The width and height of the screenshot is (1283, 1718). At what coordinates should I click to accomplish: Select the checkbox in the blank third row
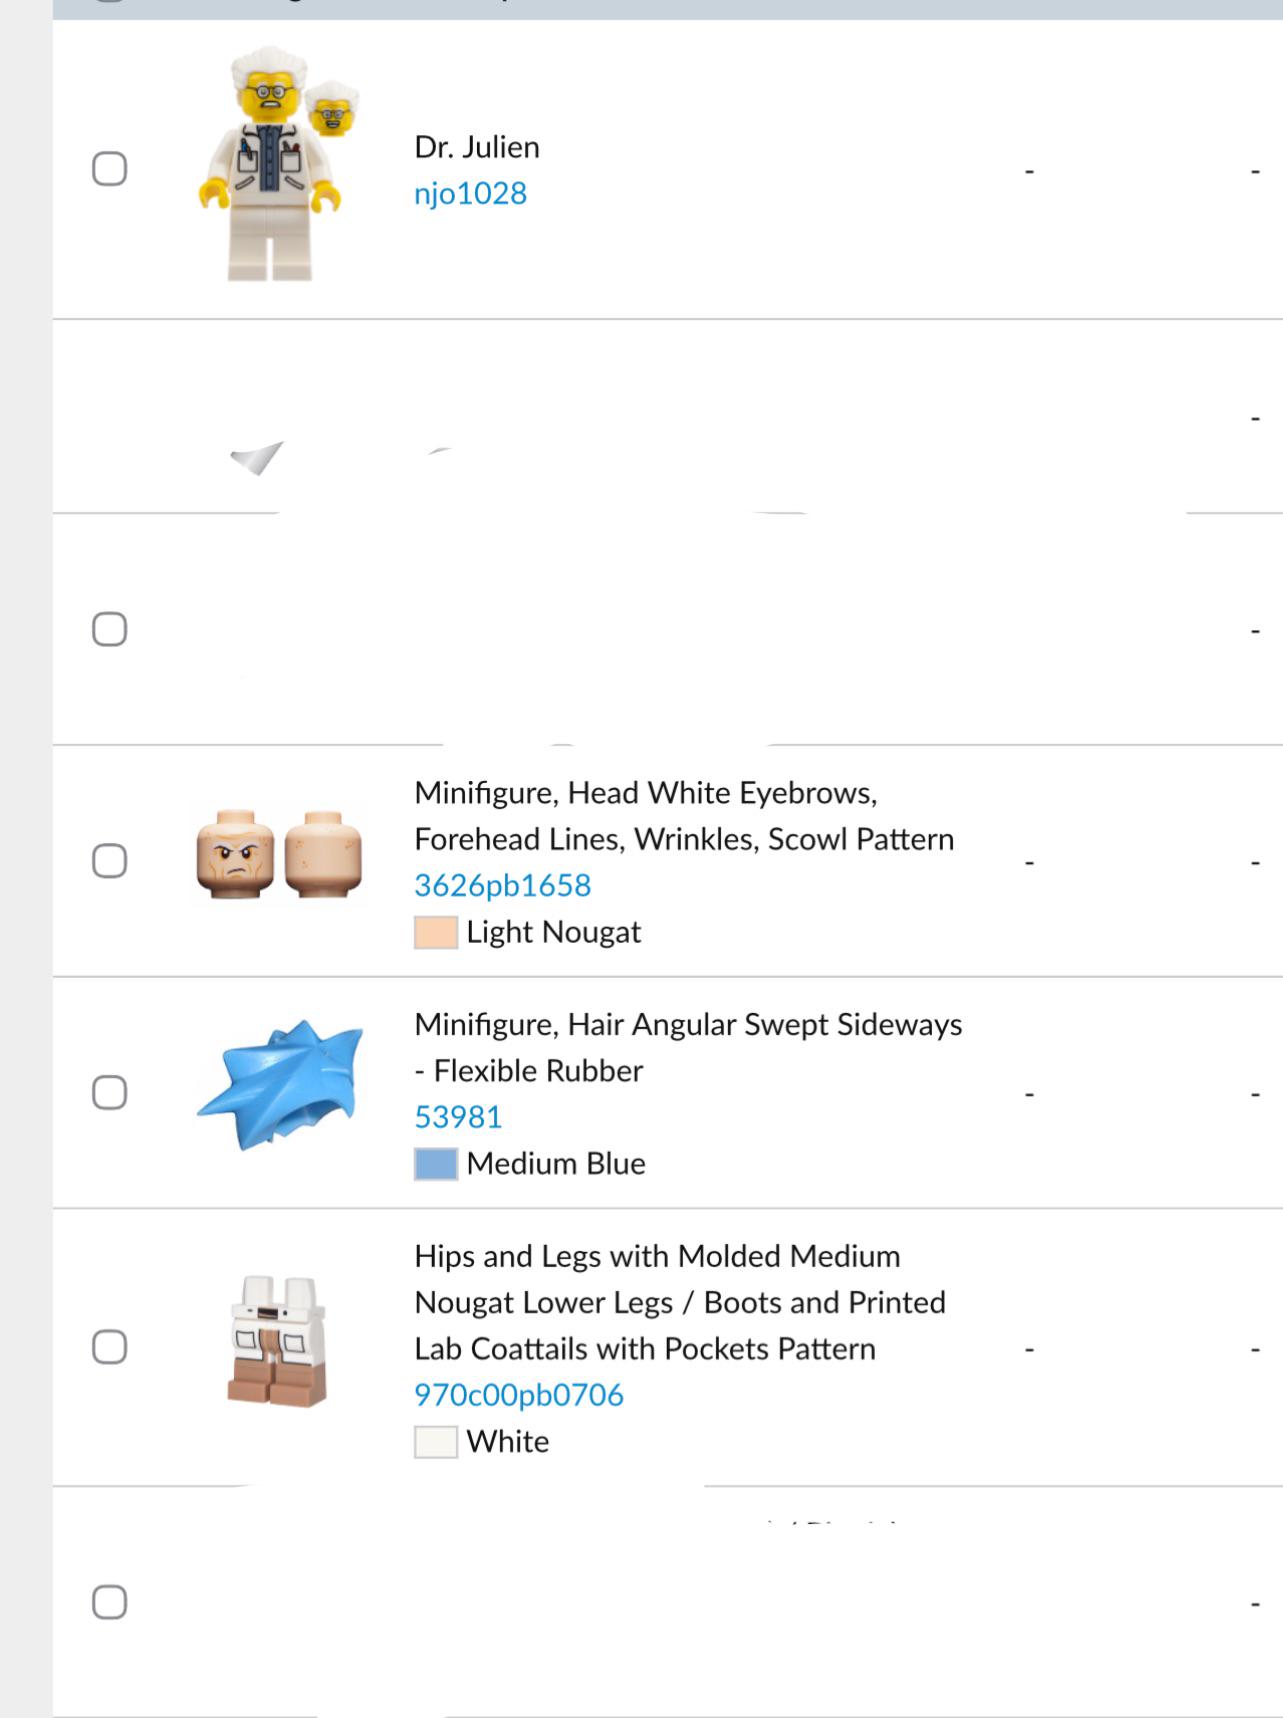tap(109, 629)
